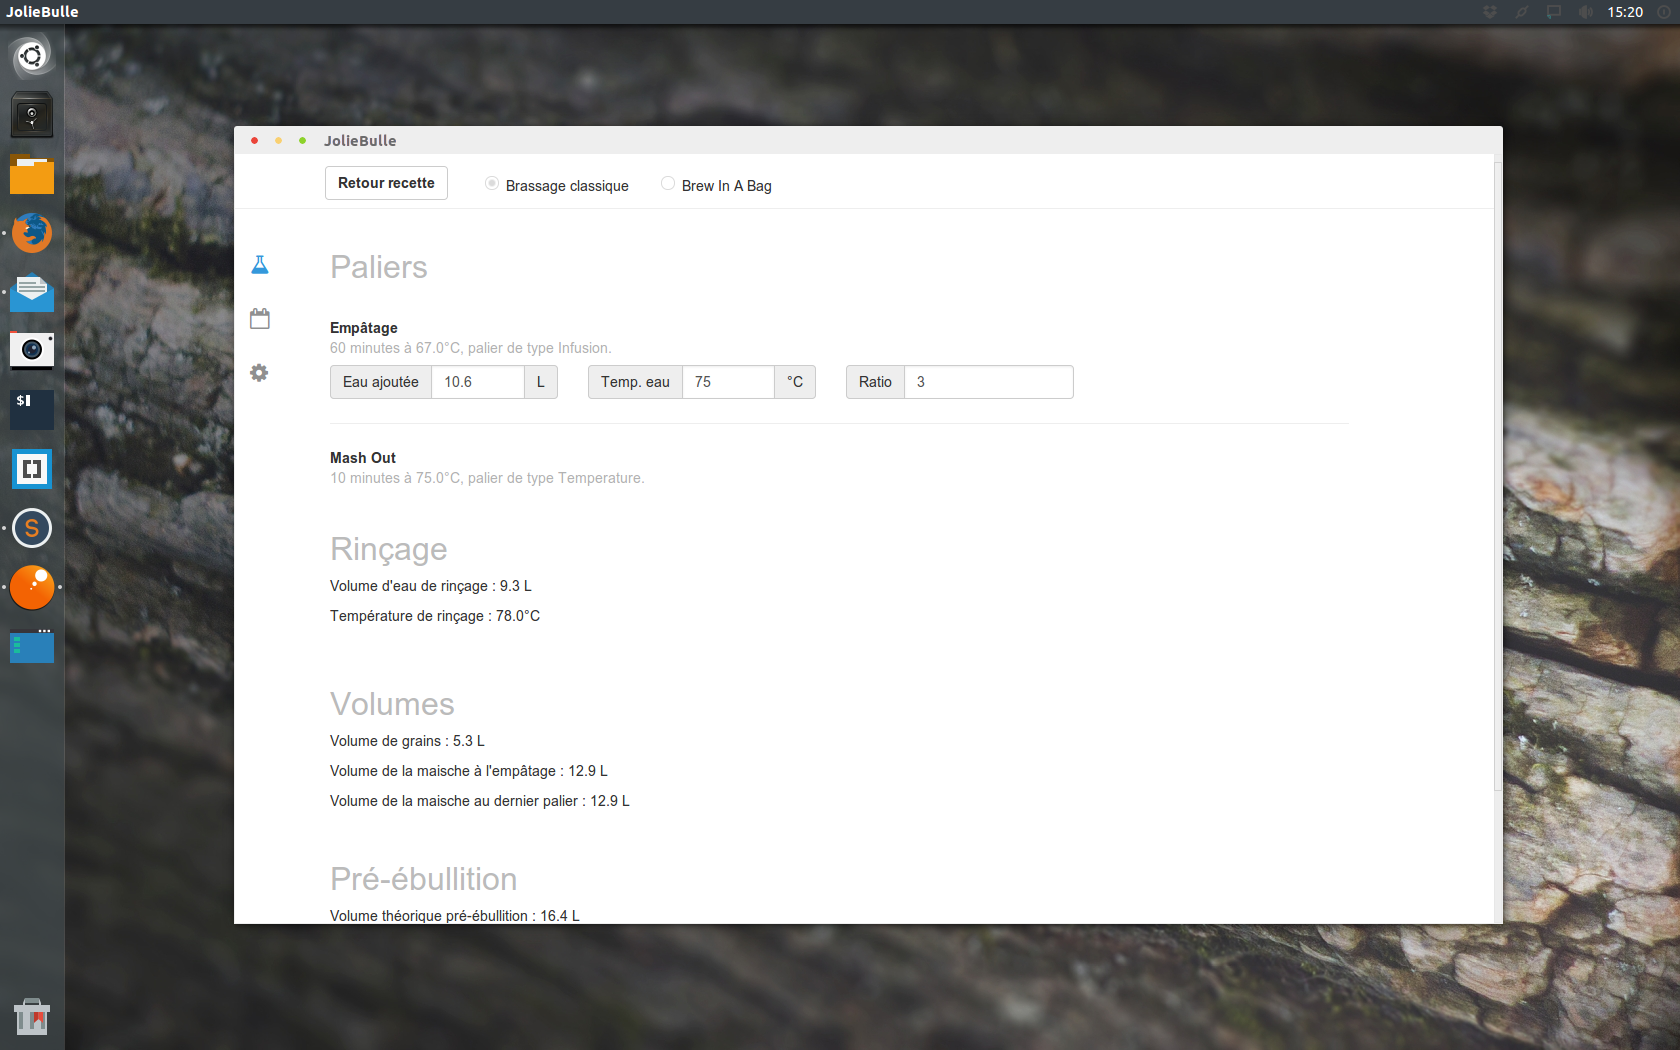This screenshot has width=1680, height=1050.
Task: Open the flask brewing icon in sidebar
Action: pos(260,265)
